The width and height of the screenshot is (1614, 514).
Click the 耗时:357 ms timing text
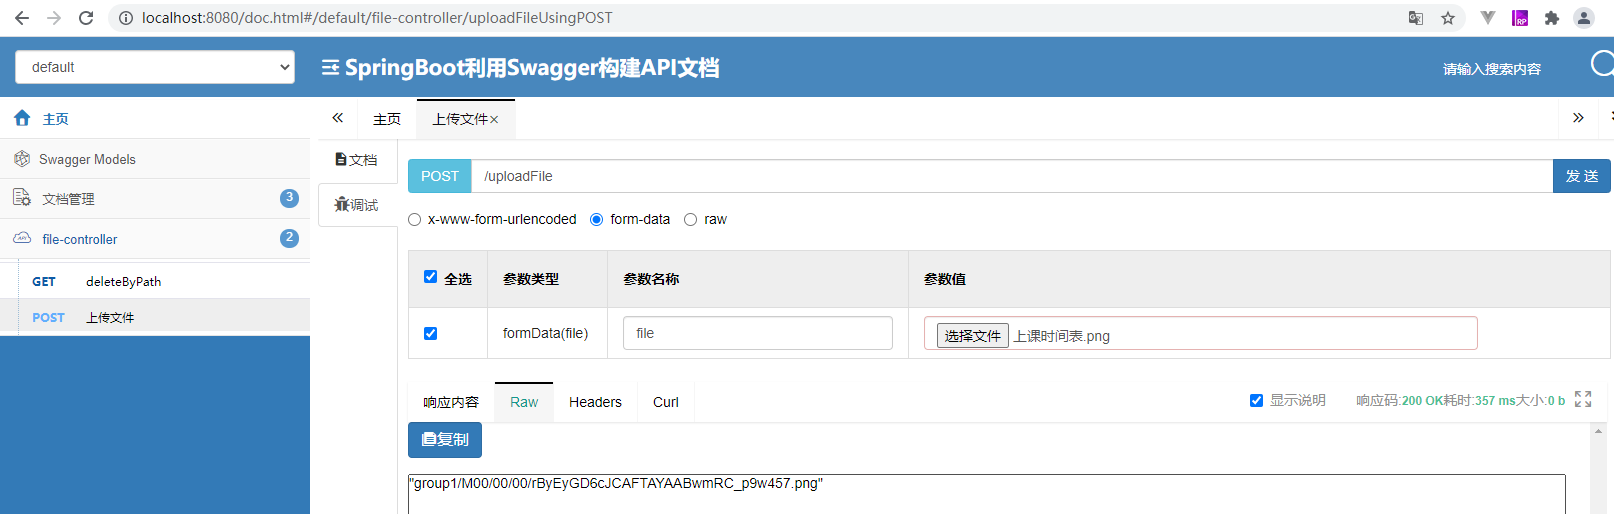(1479, 400)
